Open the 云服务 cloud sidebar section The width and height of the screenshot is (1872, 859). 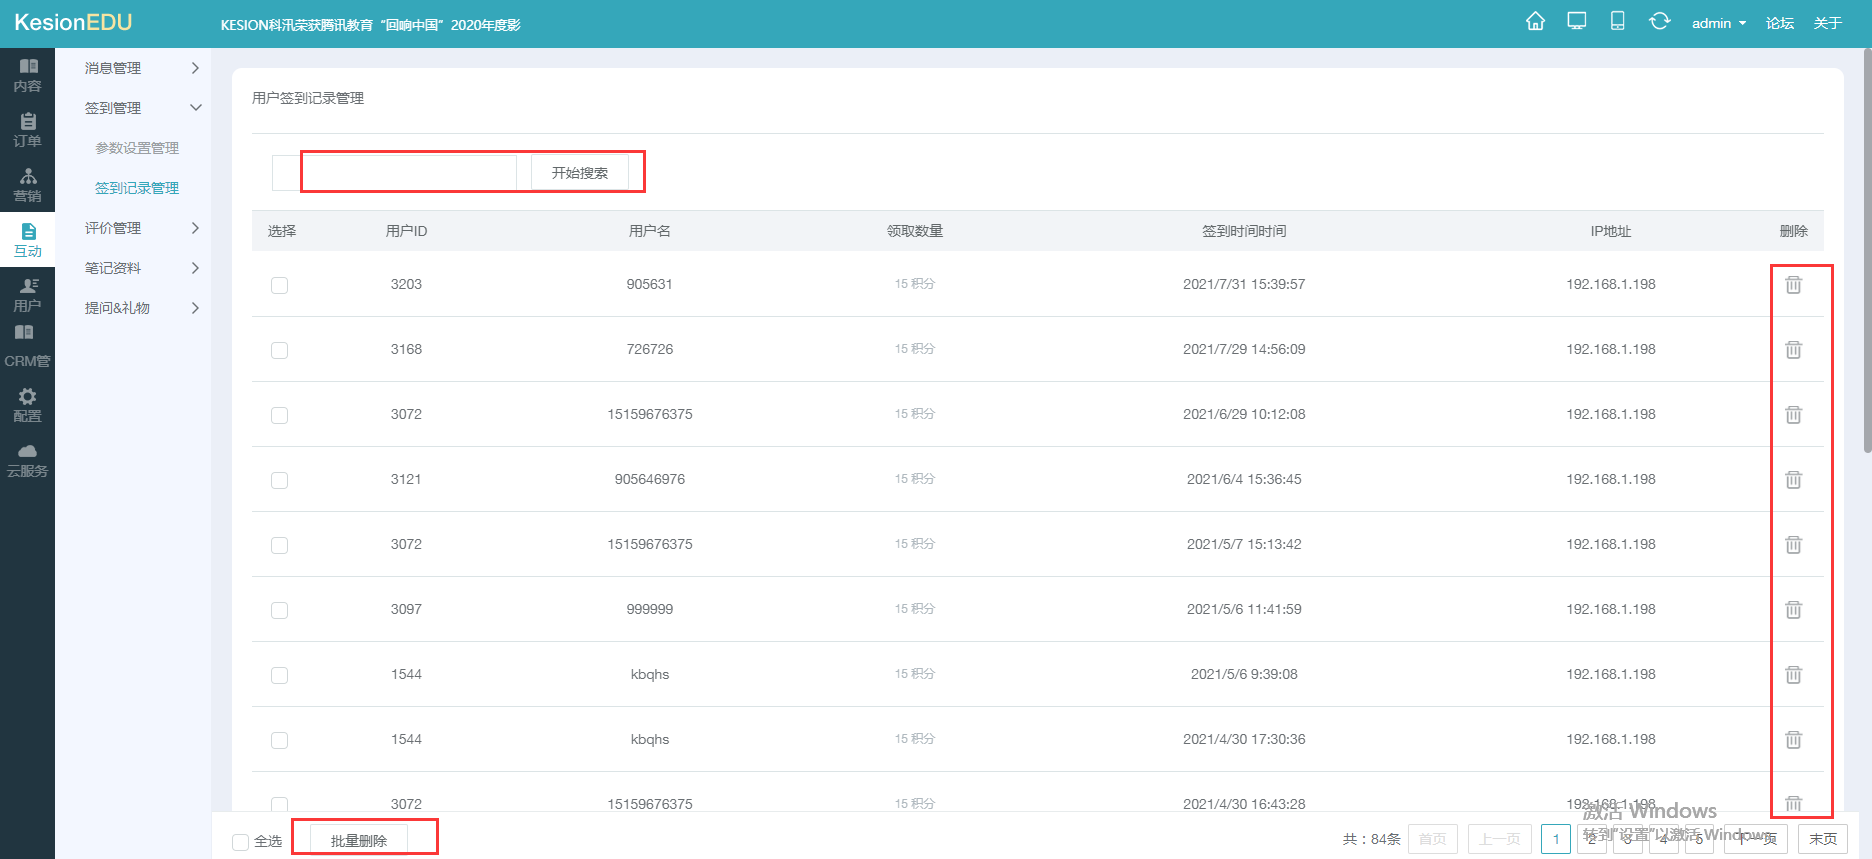27,460
